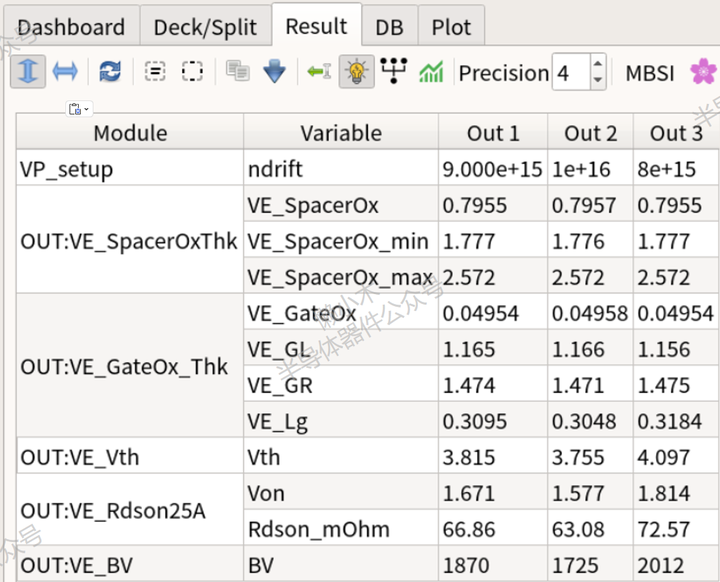Open the green chart plot icon

[x=431, y=72]
